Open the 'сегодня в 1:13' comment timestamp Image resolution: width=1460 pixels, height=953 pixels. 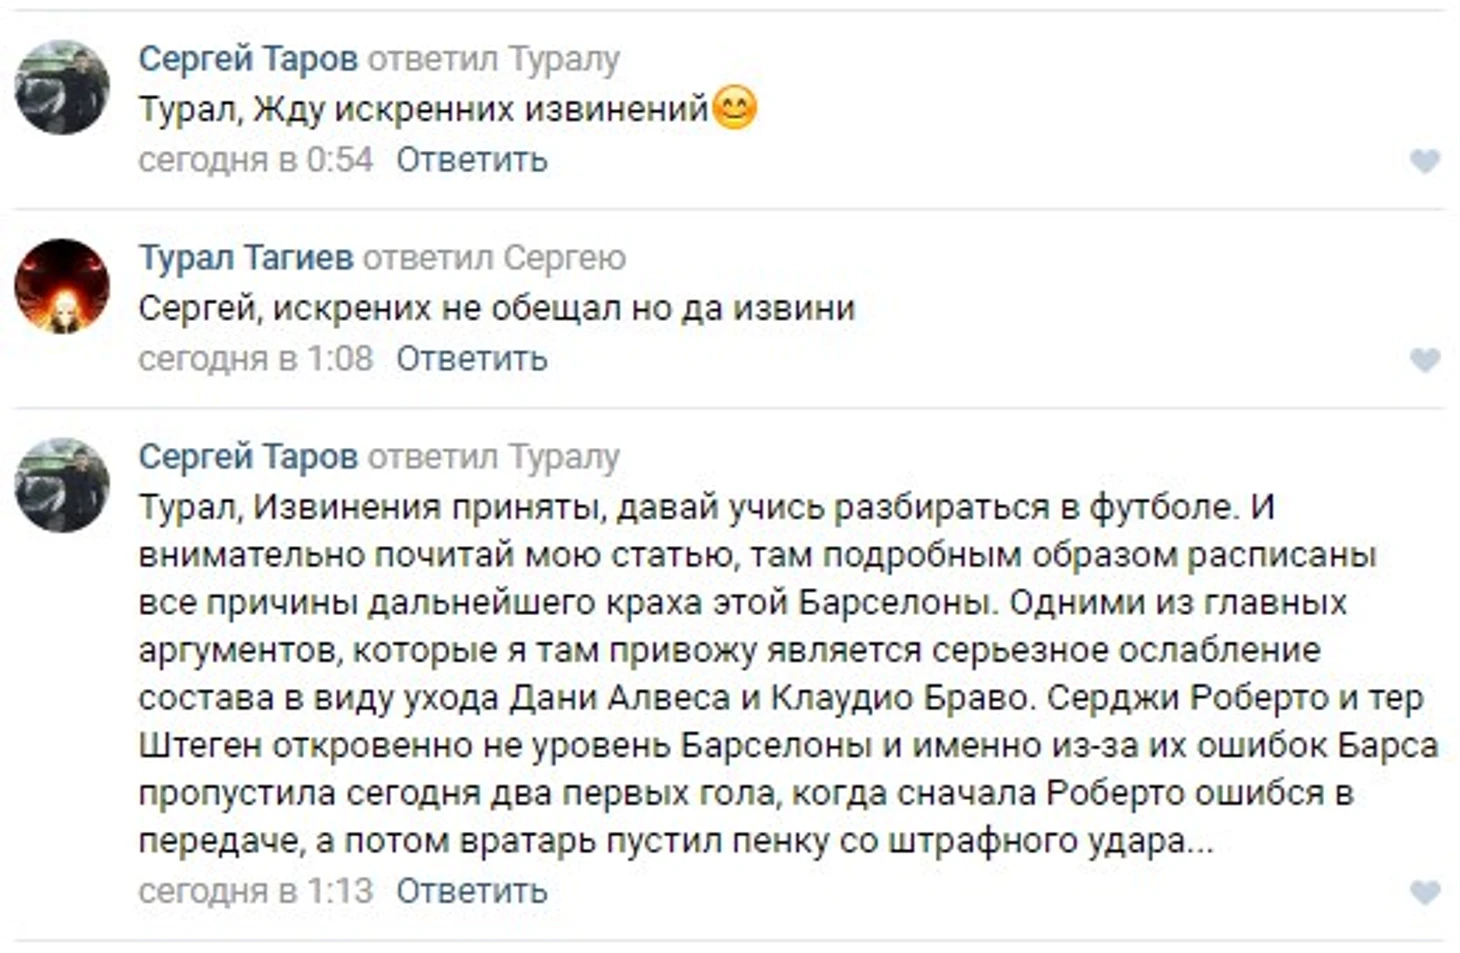tap(255, 891)
